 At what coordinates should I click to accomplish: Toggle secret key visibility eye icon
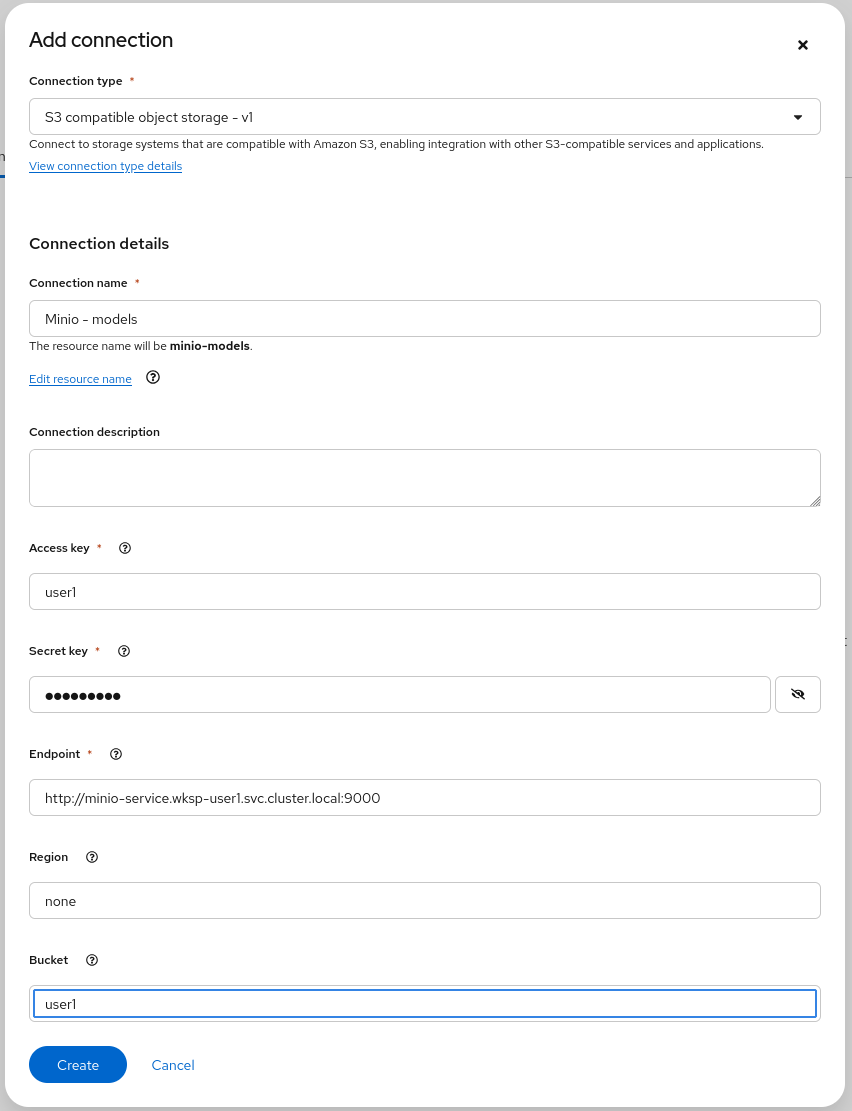point(797,694)
